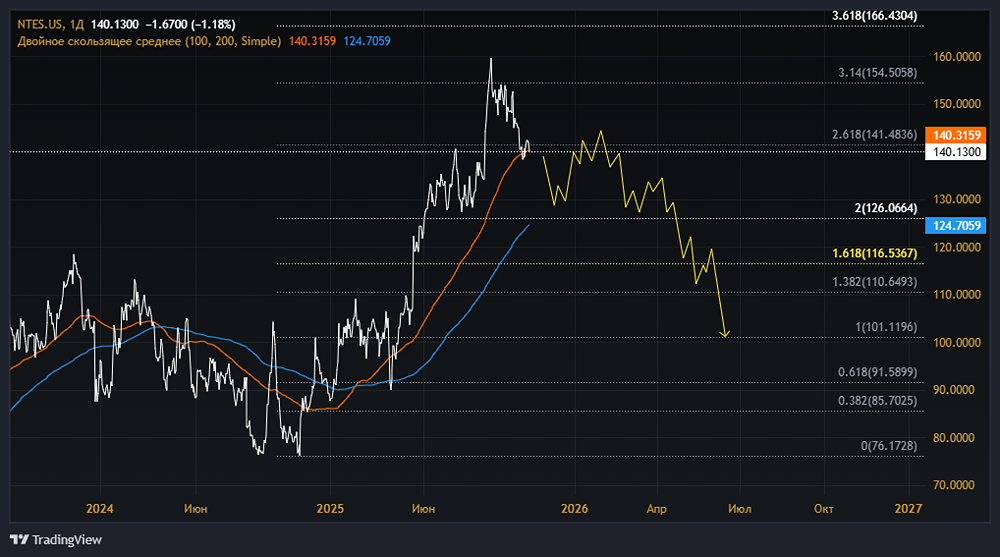Click the 160.0000 price scale label

[956, 57]
